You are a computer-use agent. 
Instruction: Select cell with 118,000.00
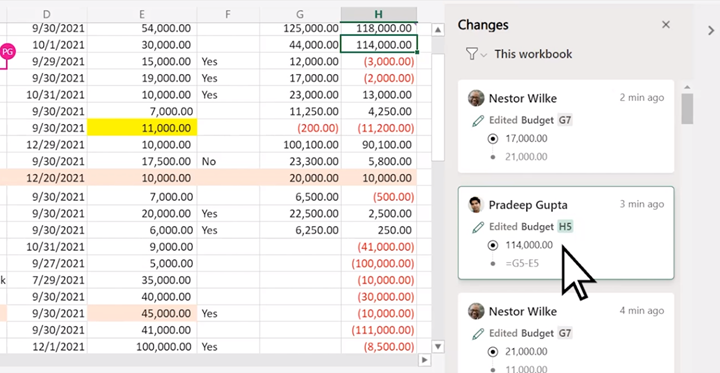tap(379, 28)
